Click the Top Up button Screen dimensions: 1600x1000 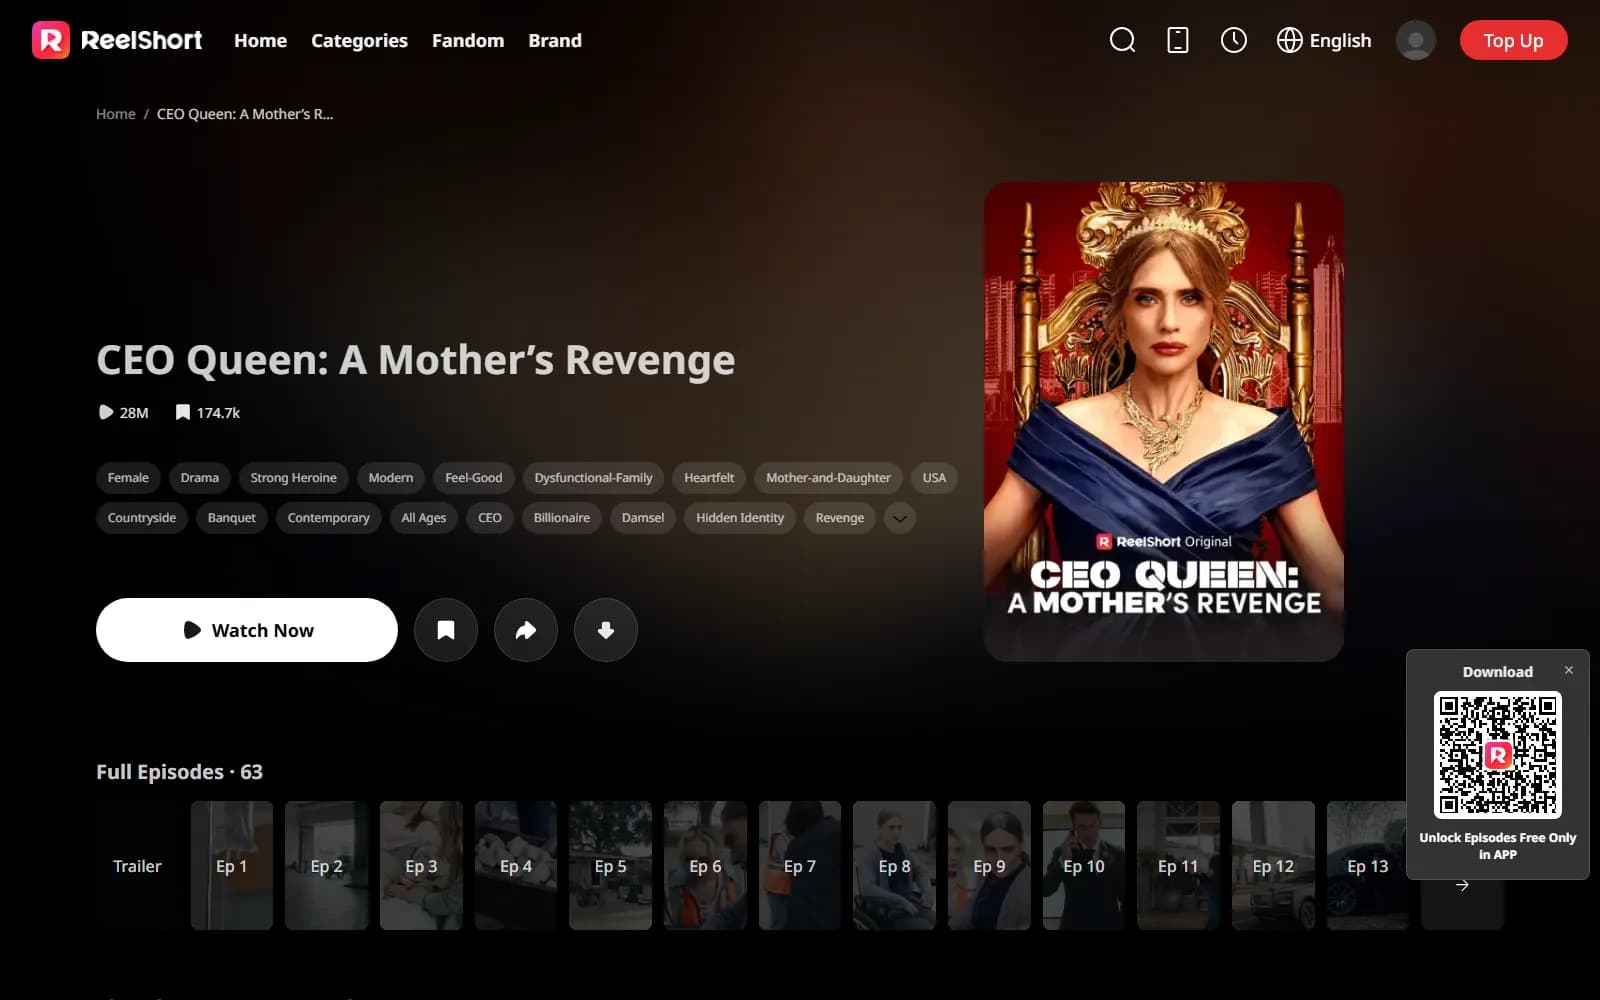pos(1513,40)
